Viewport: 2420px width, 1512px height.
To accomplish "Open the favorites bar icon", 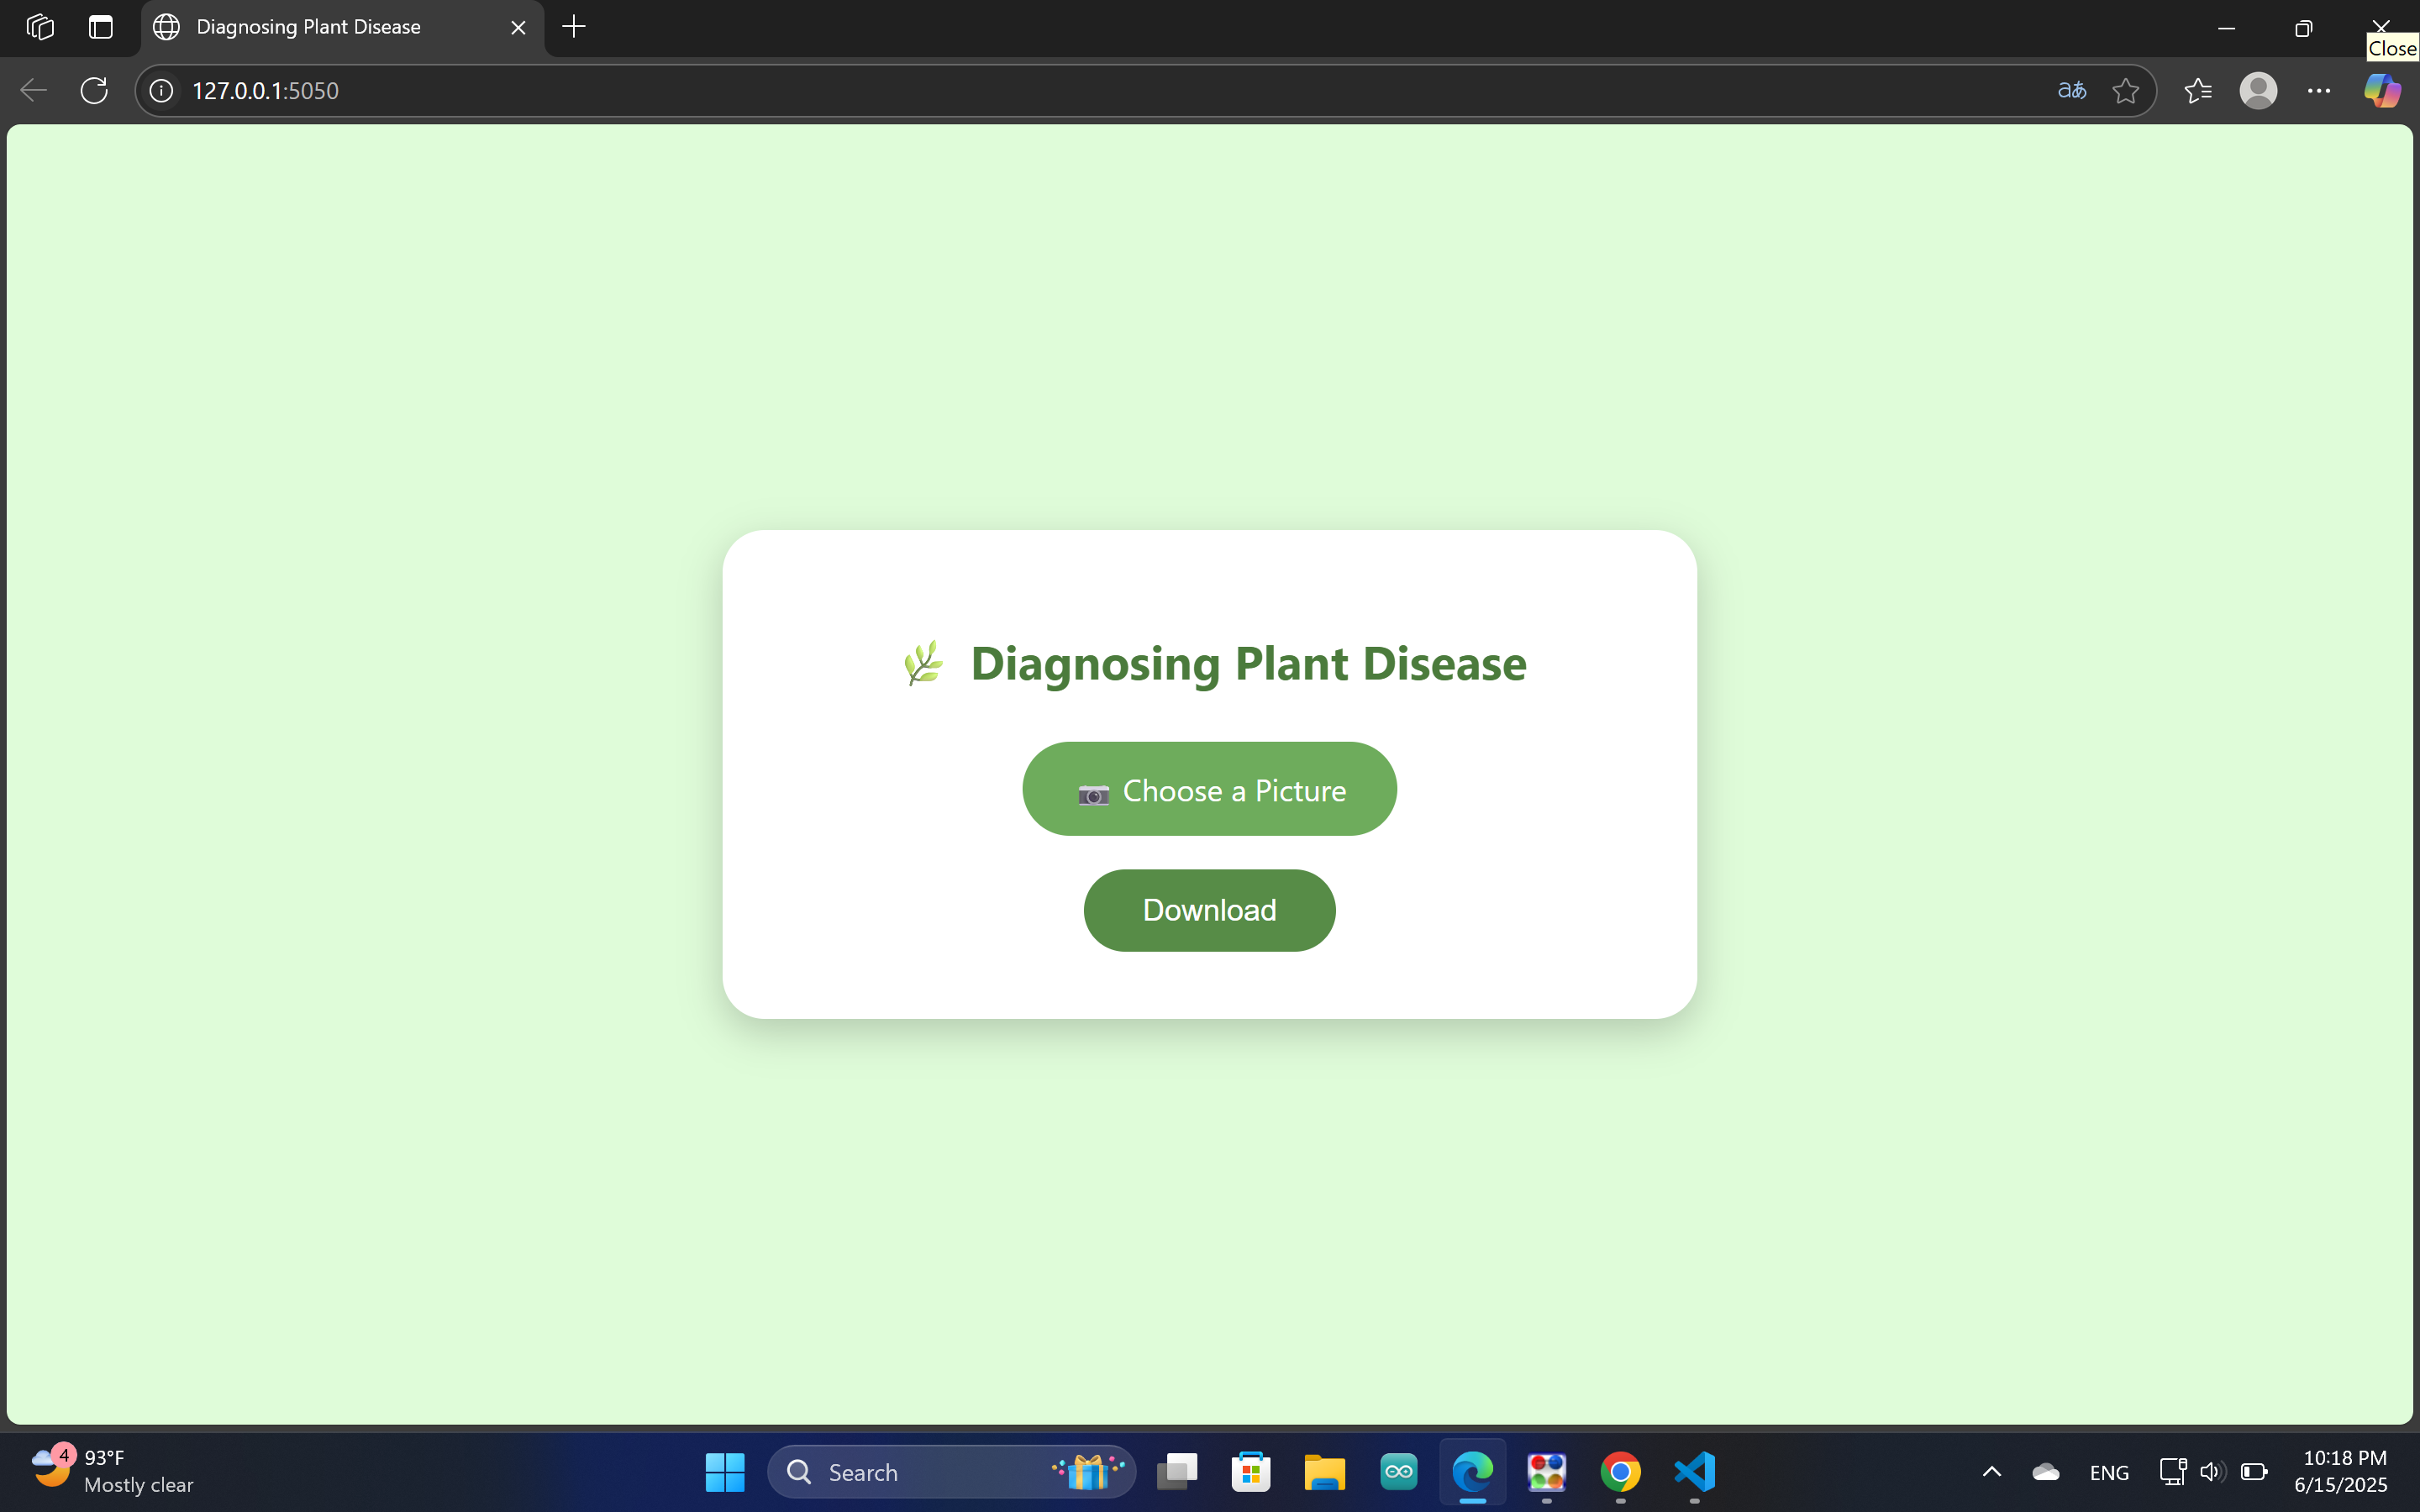I will (2198, 90).
